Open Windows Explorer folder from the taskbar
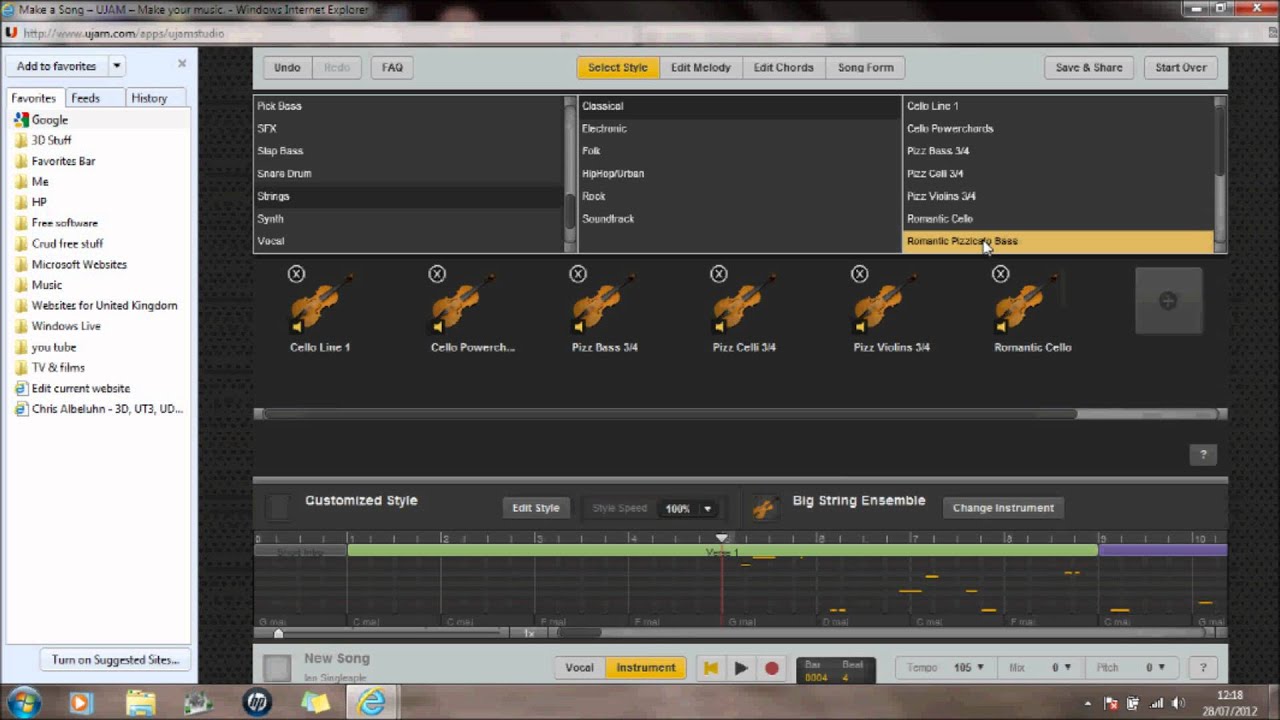 [141, 702]
